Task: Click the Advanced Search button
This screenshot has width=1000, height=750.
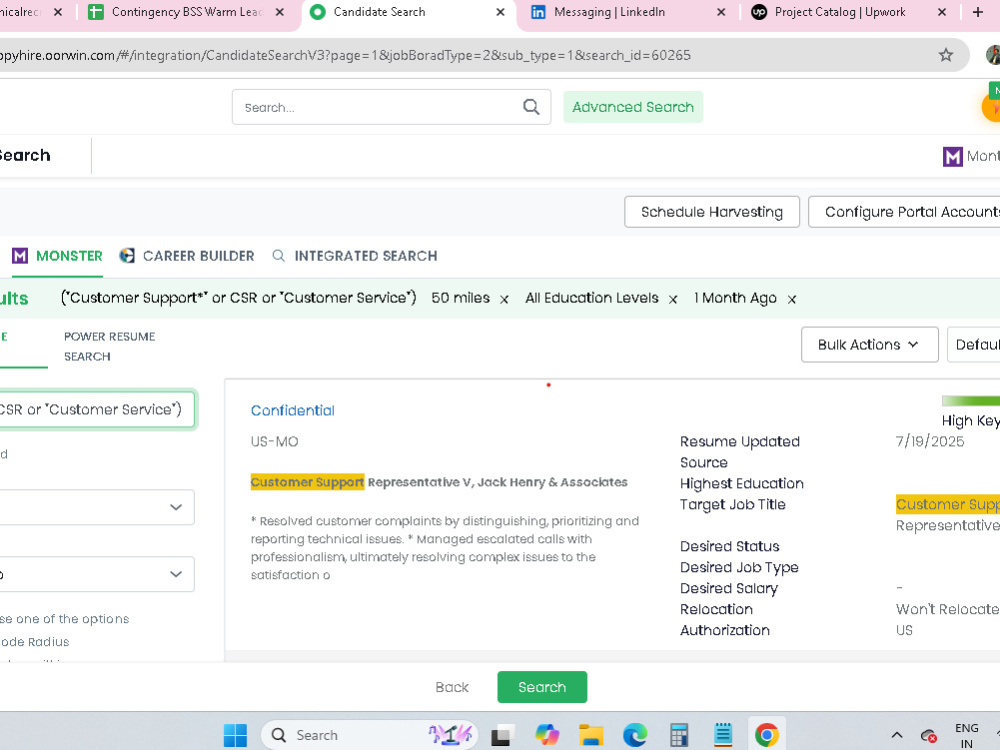Action: 633,107
